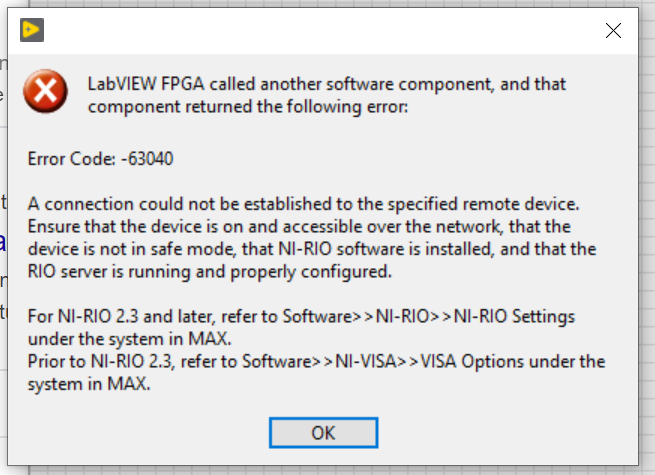
Task: Click the "A connection could not be established" sentence
Action: point(304,204)
